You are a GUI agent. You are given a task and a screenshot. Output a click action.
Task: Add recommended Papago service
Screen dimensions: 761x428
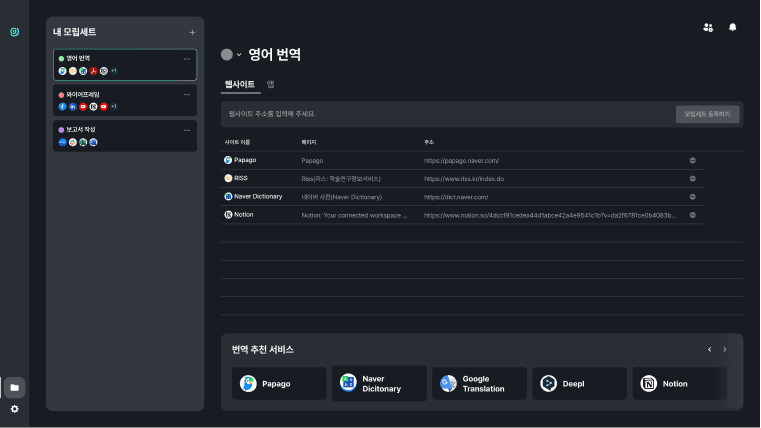(x=279, y=383)
